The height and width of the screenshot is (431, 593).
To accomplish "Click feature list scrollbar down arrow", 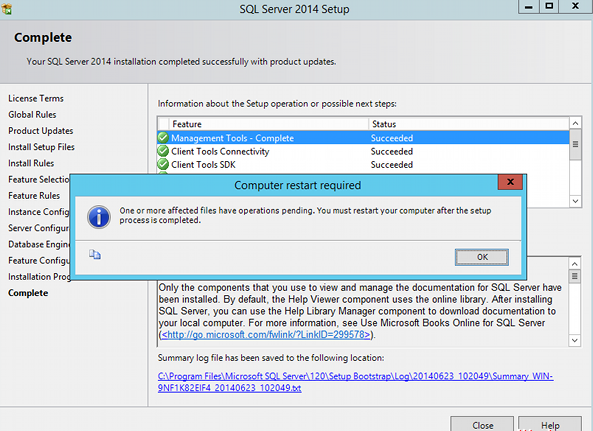I will [x=575, y=201].
